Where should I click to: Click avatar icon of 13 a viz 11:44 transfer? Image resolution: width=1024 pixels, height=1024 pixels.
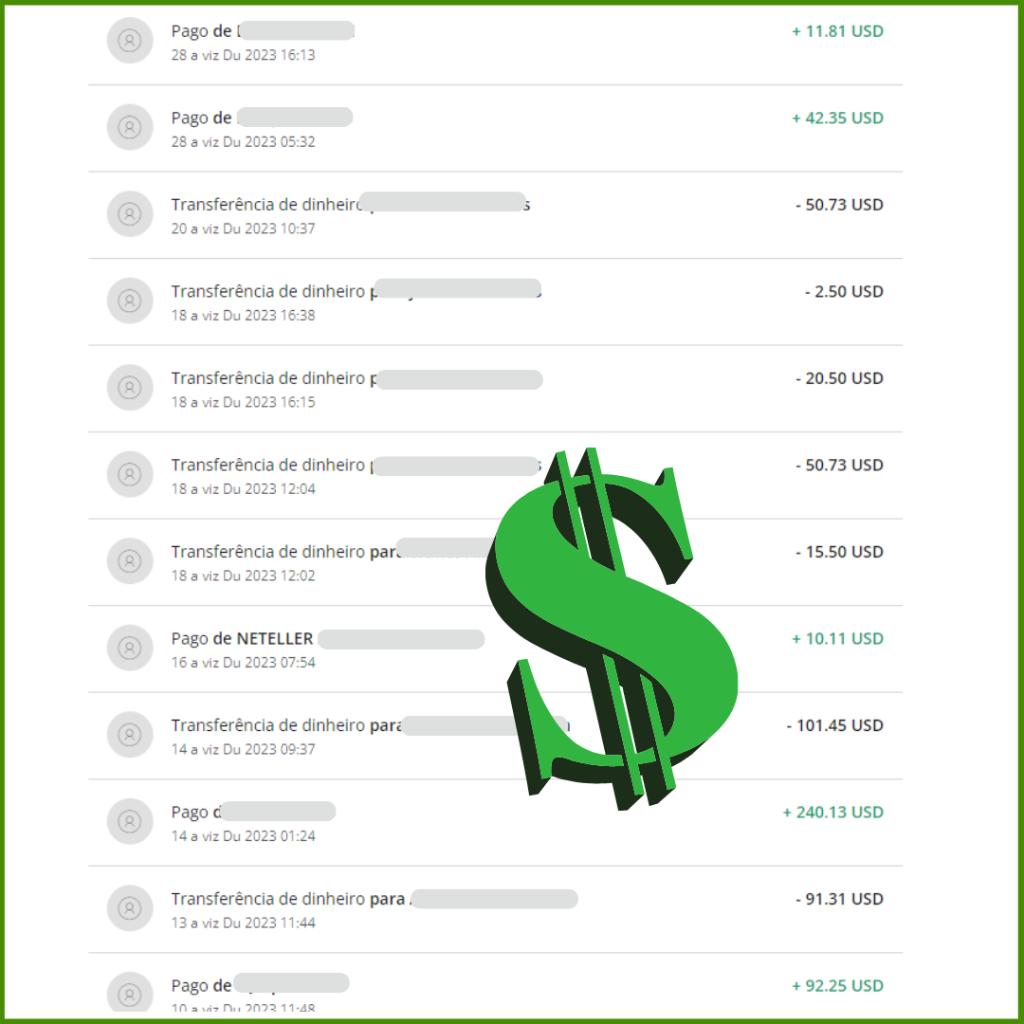[x=130, y=908]
